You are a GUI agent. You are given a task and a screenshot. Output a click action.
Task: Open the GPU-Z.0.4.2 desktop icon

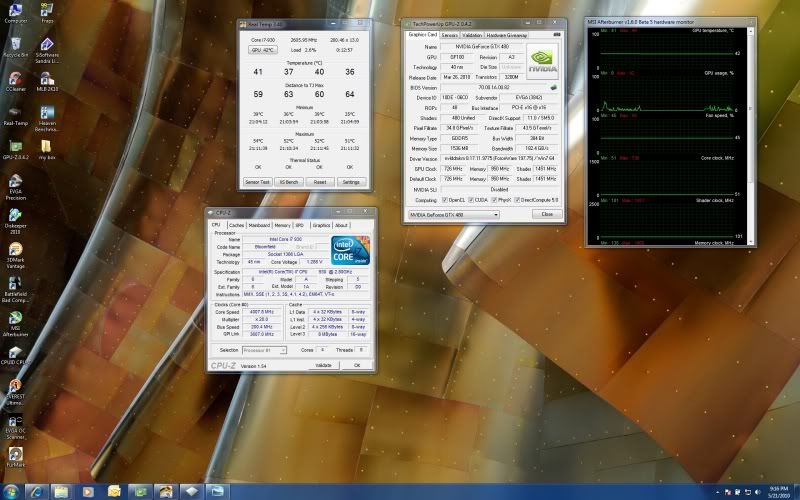(x=15, y=149)
